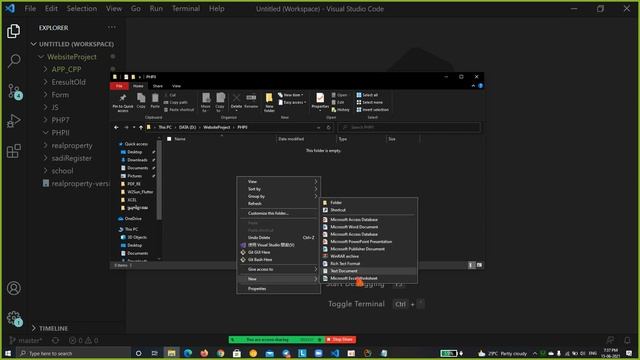Switch to the View ribbon tab in File Explorer
This screenshot has width=640, height=360.
[176, 86]
